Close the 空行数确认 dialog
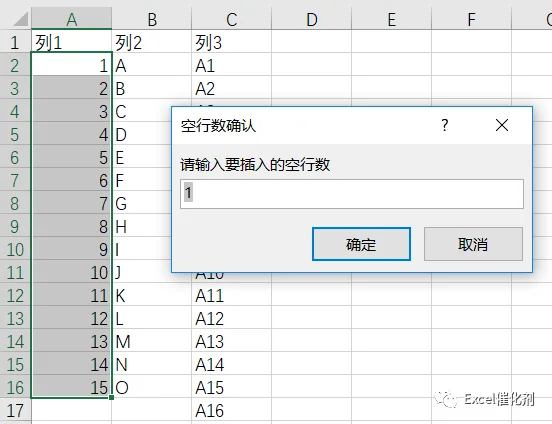 click(x=502, y=125)
